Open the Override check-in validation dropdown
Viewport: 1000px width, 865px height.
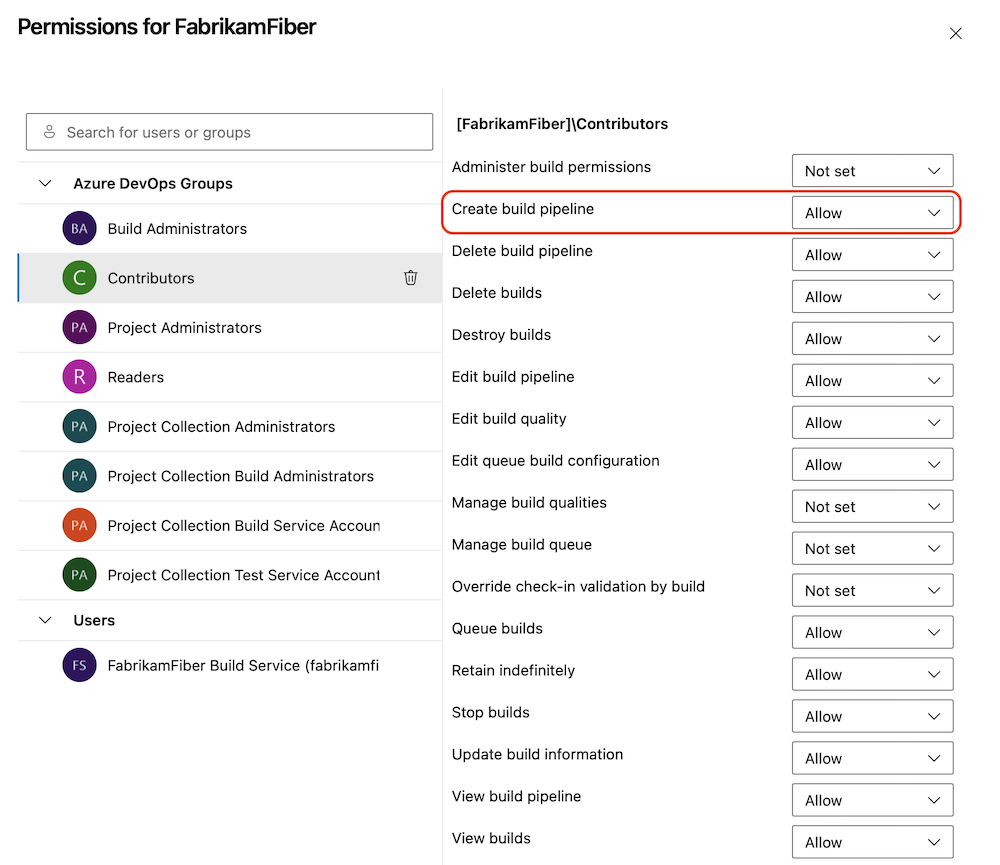click(872, 590)
